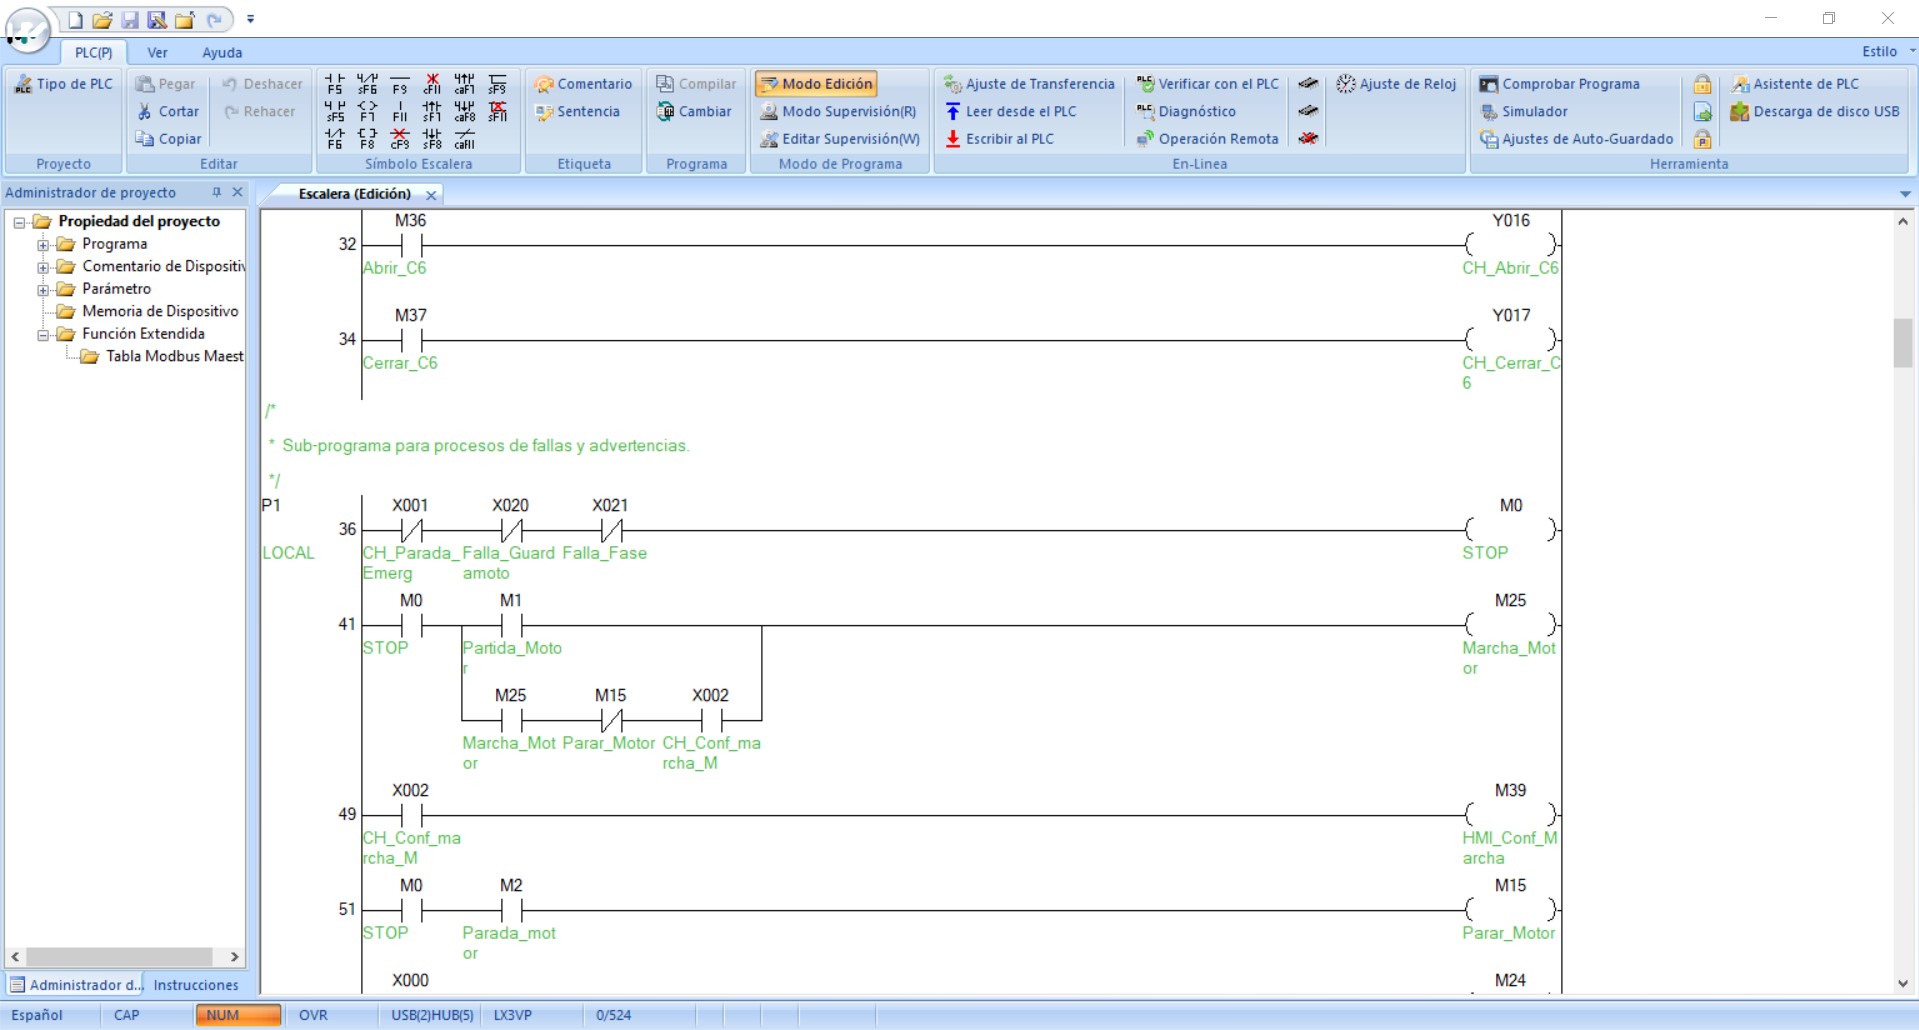This screenshot has height=1030, width=1919.
Task: Open the Ajuste de Reloj clock setting
Action: tap(1397, 84)
